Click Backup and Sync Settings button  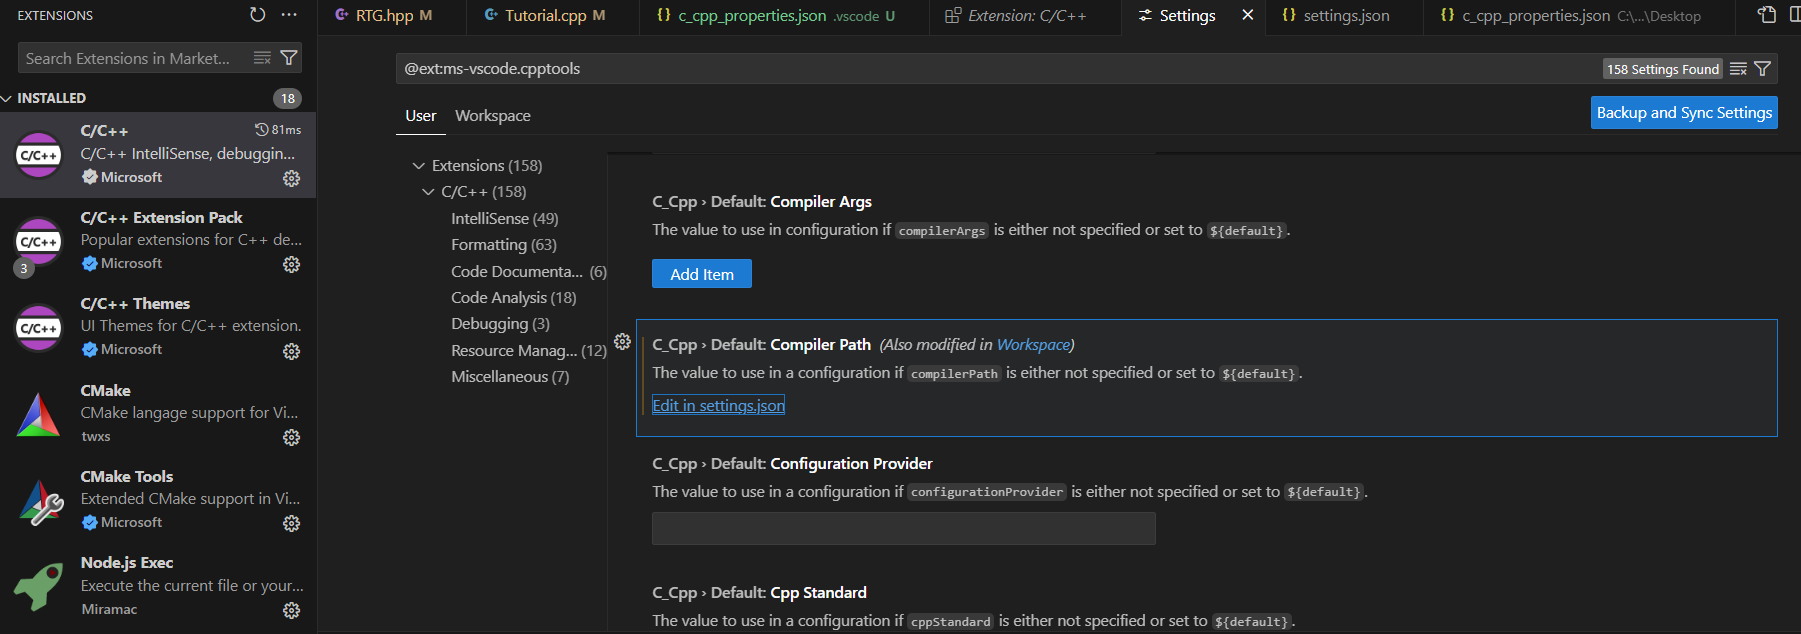pyautogui.click(x=1683, y=113)
